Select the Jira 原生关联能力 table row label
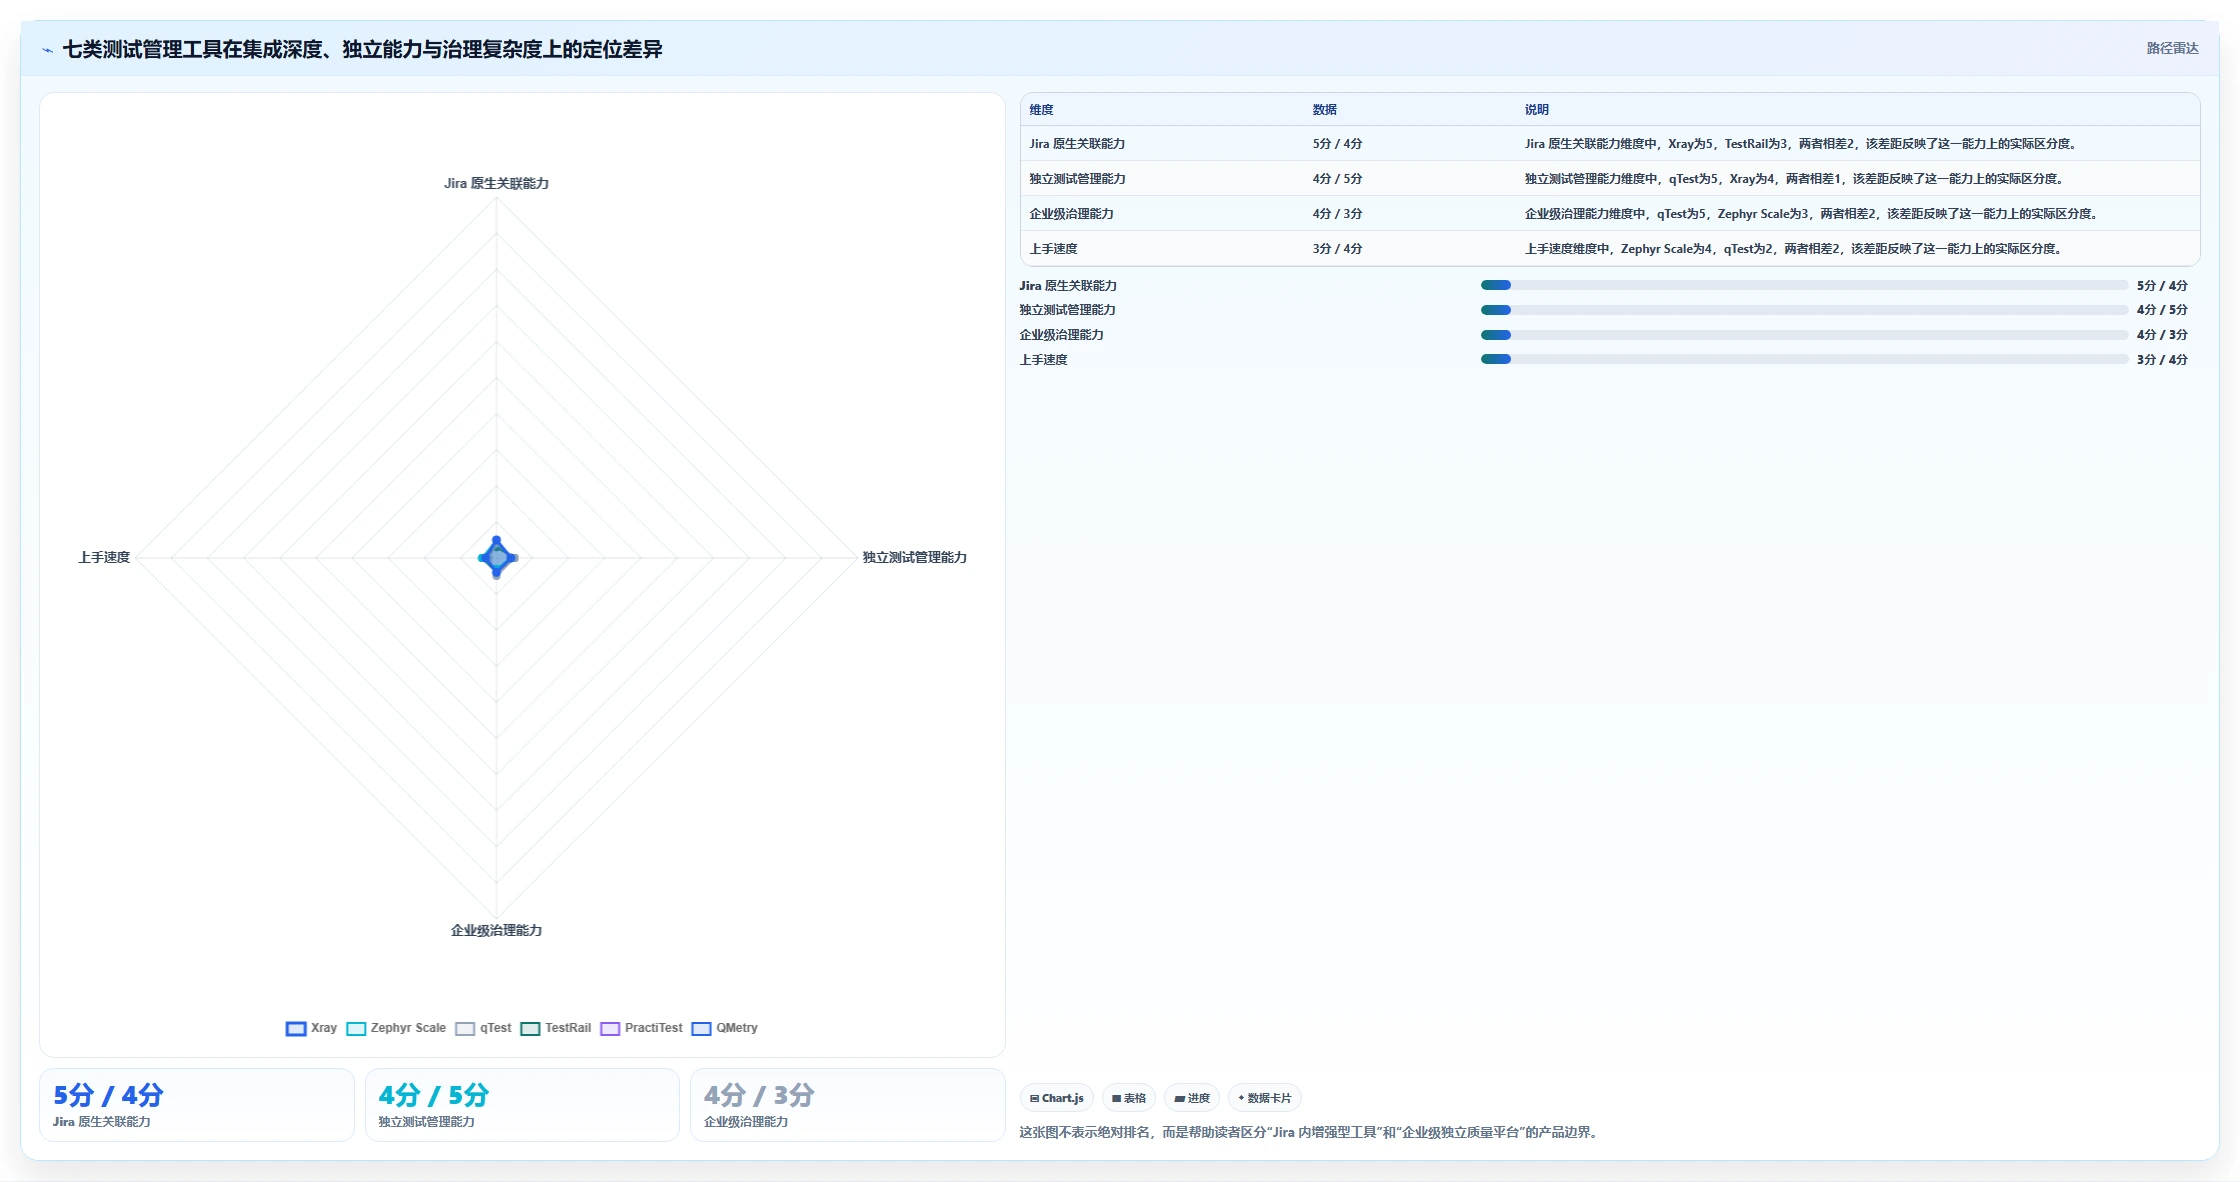This screenshot has height=1182, width=2240. pyautogui.click(x=1077, y=144)
